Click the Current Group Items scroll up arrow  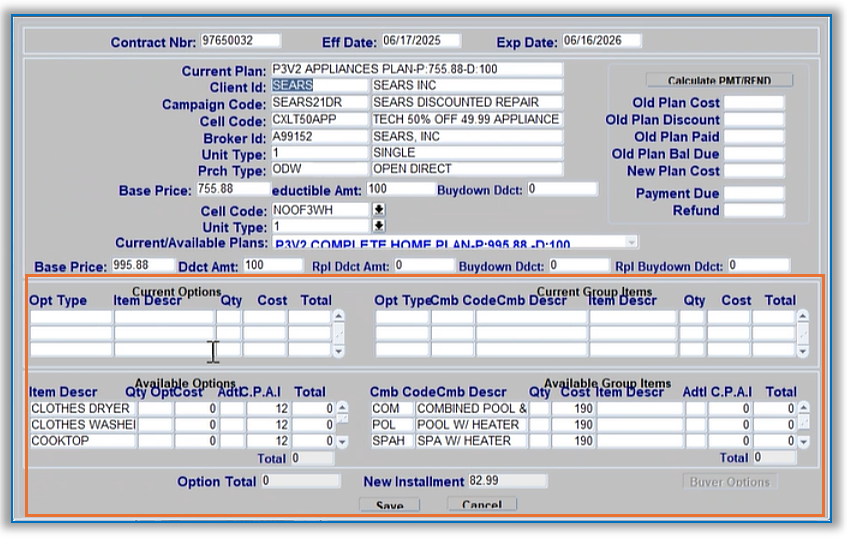point(803,316)
